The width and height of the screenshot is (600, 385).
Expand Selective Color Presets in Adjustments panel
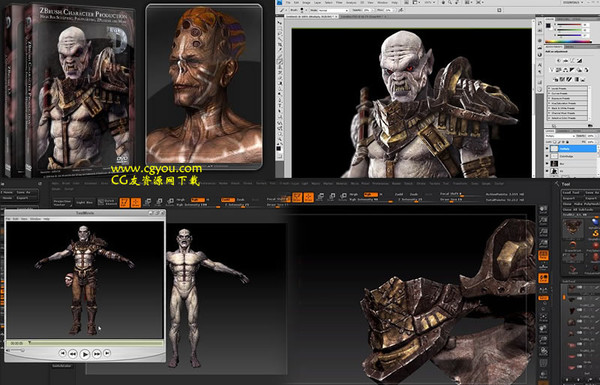(567, 118)
